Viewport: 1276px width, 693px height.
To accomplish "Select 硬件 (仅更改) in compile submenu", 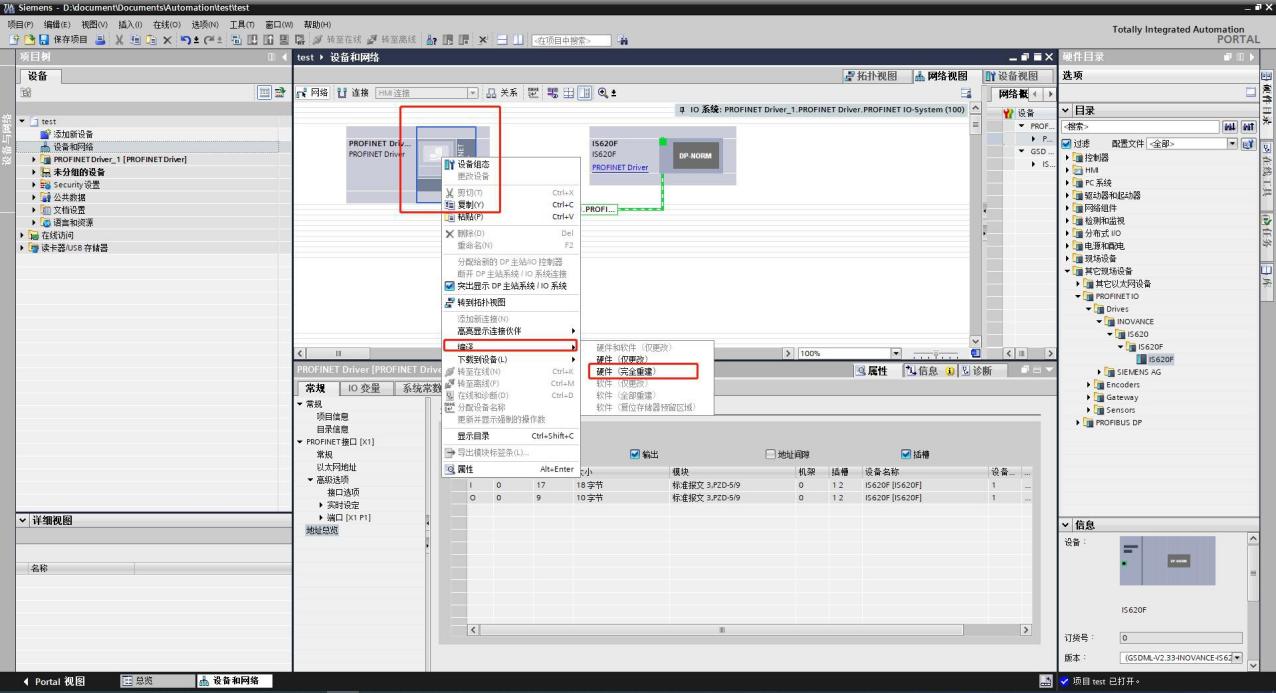I will (x=622, y=359).
